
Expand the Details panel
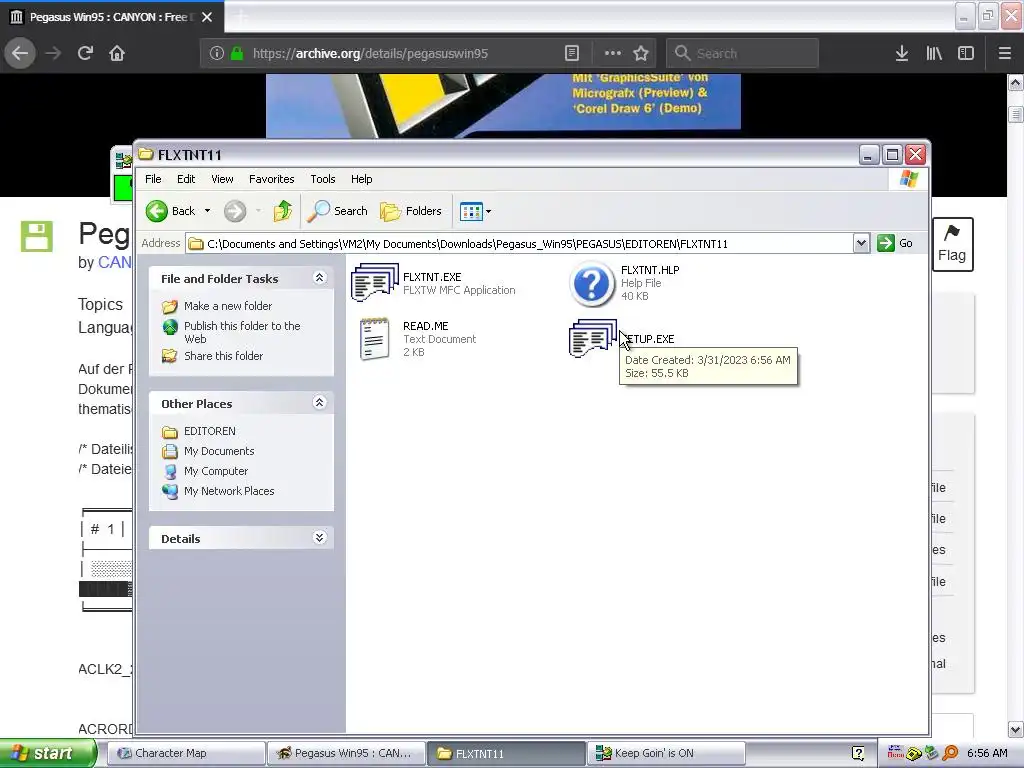tap(319, 537)
